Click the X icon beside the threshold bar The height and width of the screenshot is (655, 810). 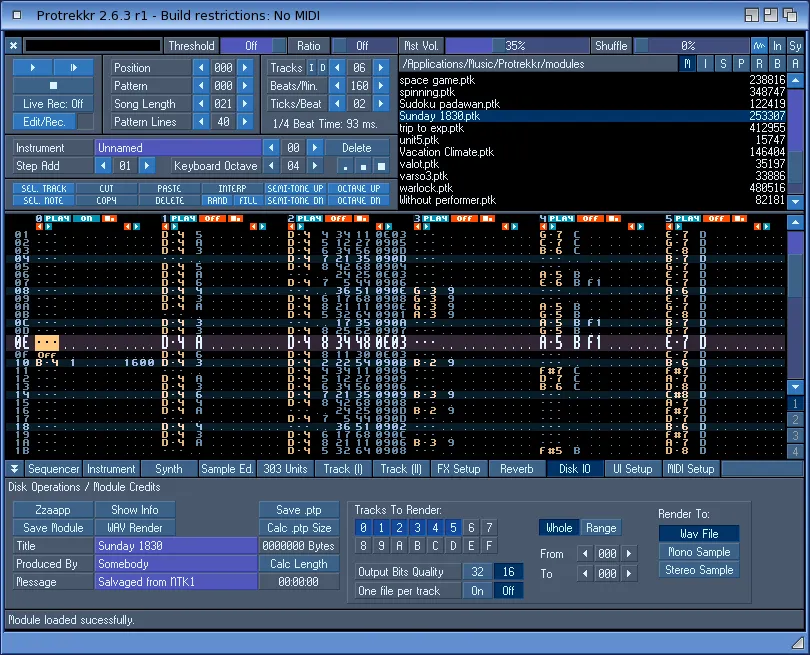pos(14,46)
